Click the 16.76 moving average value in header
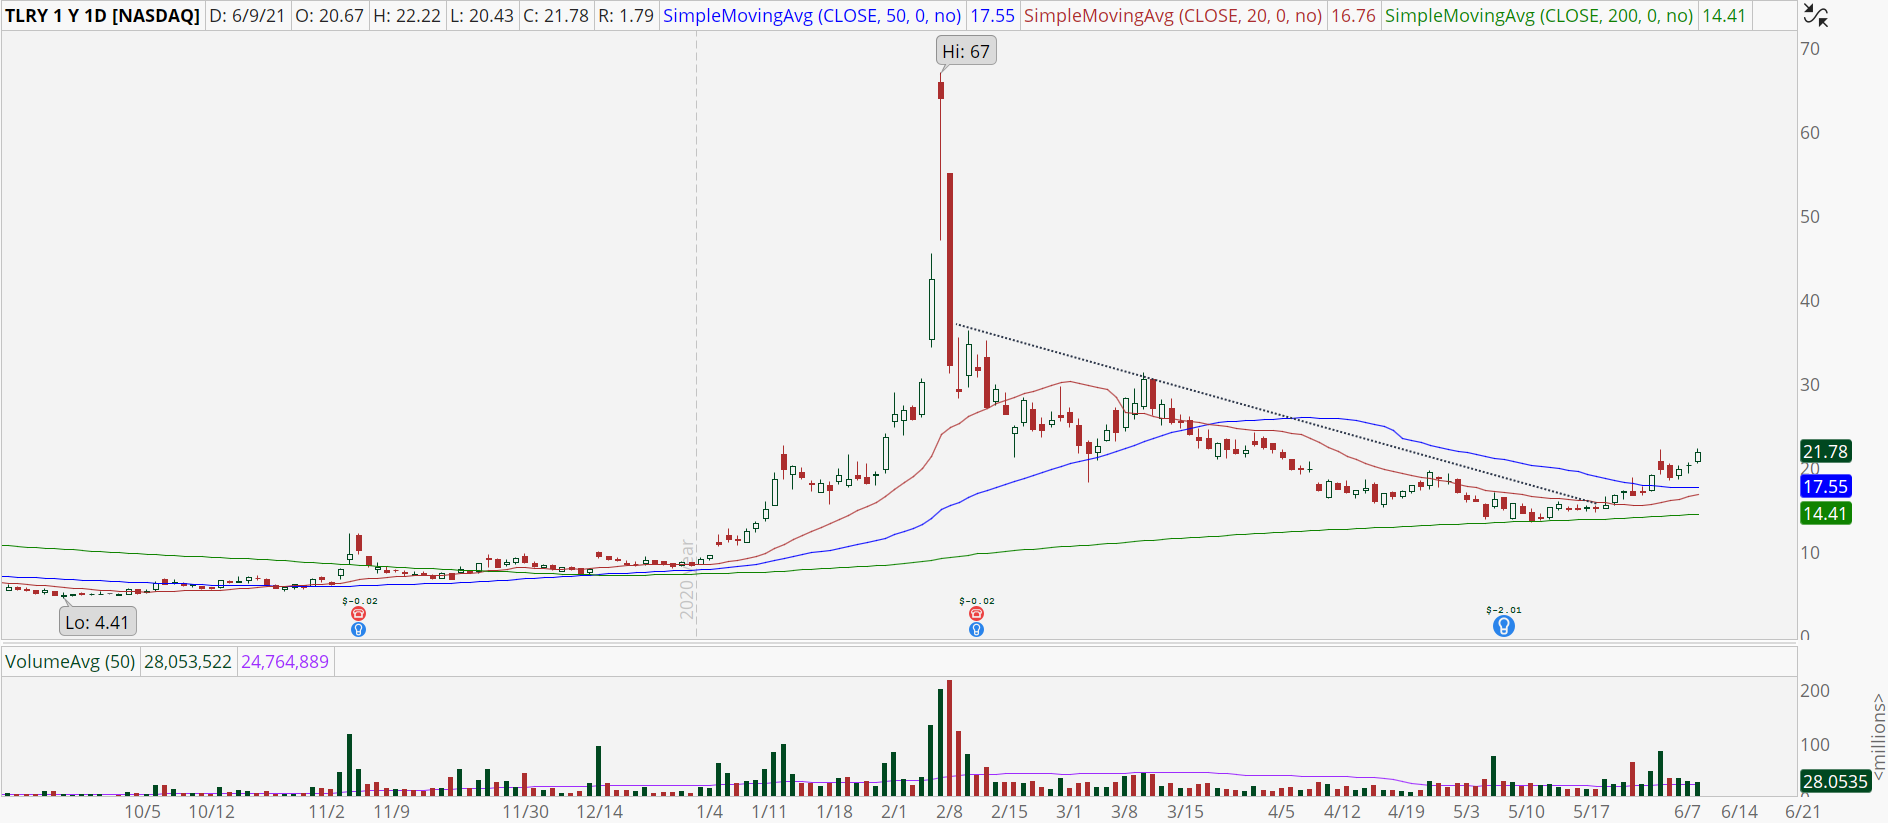The height and width of the screenshot is (823, 1888). (x=1353, y=16)
